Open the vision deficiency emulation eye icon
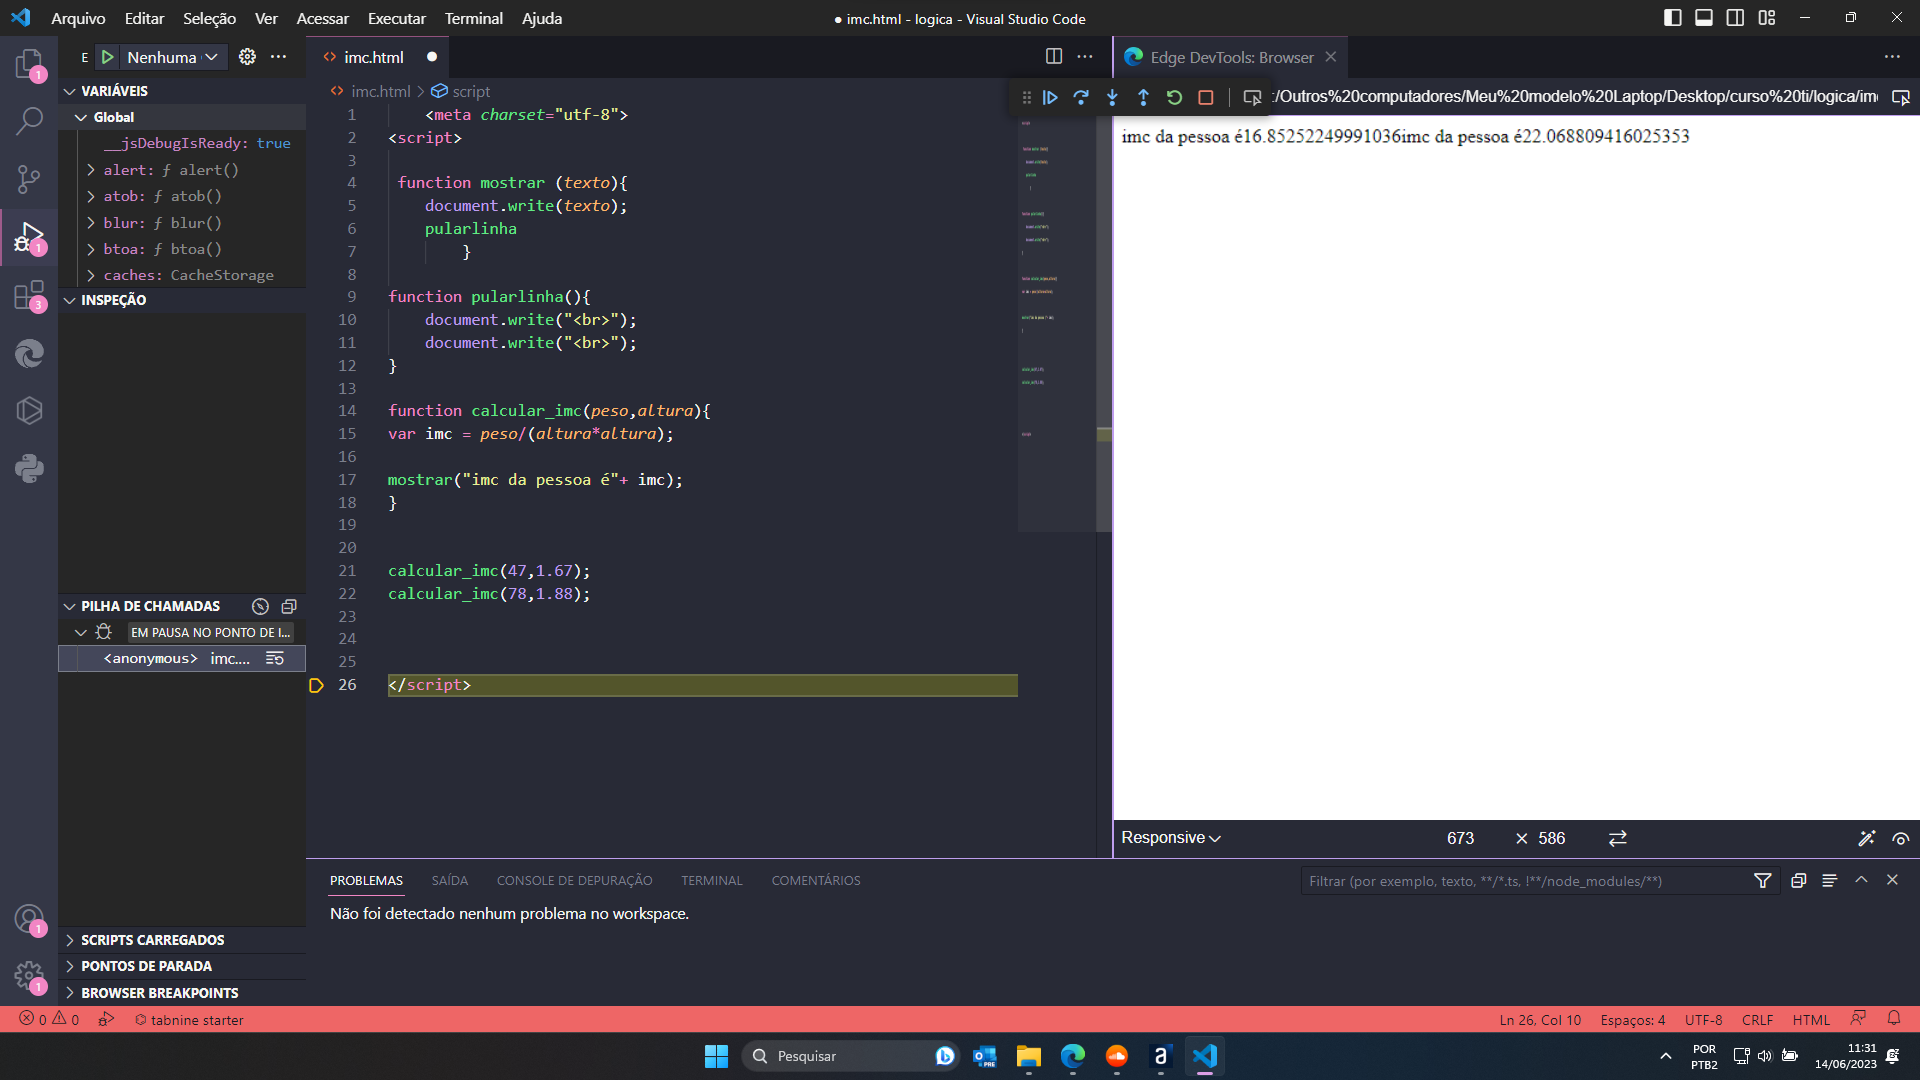The width and height of the screenshot is (1920, 1080). tap(1901, 838)
